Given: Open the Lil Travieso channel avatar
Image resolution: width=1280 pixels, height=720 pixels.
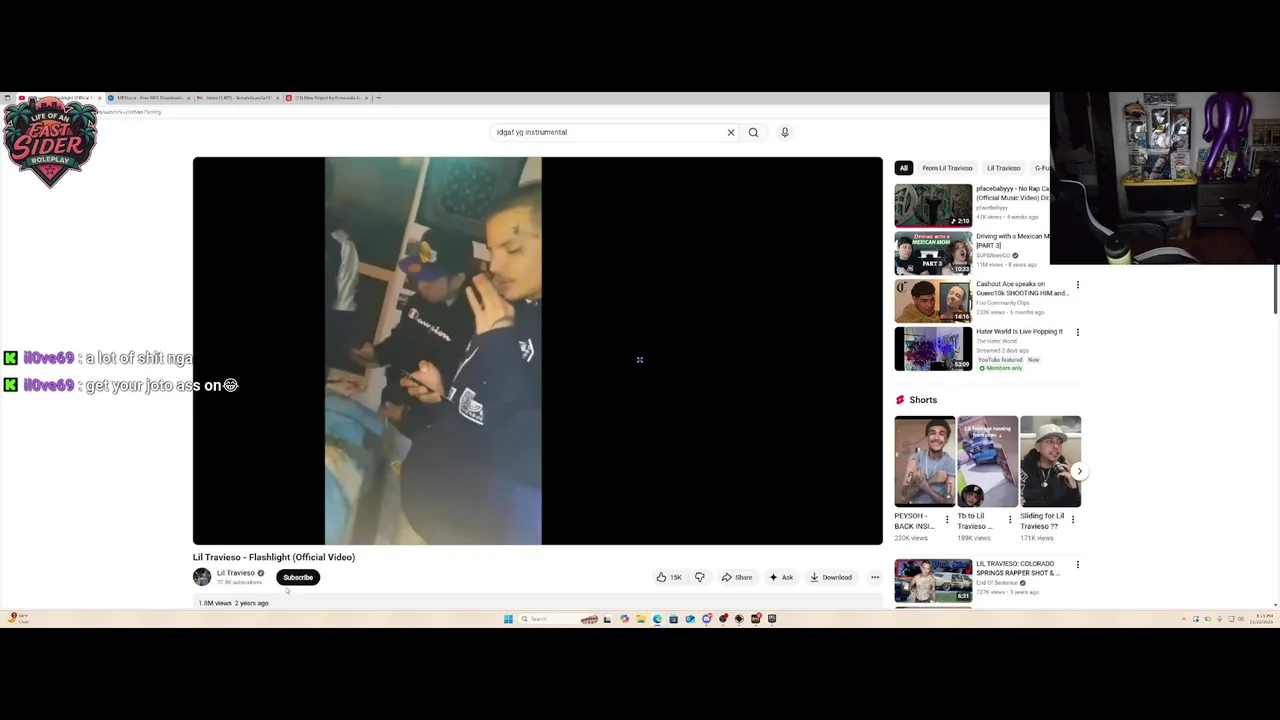Looking at the screenshot, I should pos(202,577).
